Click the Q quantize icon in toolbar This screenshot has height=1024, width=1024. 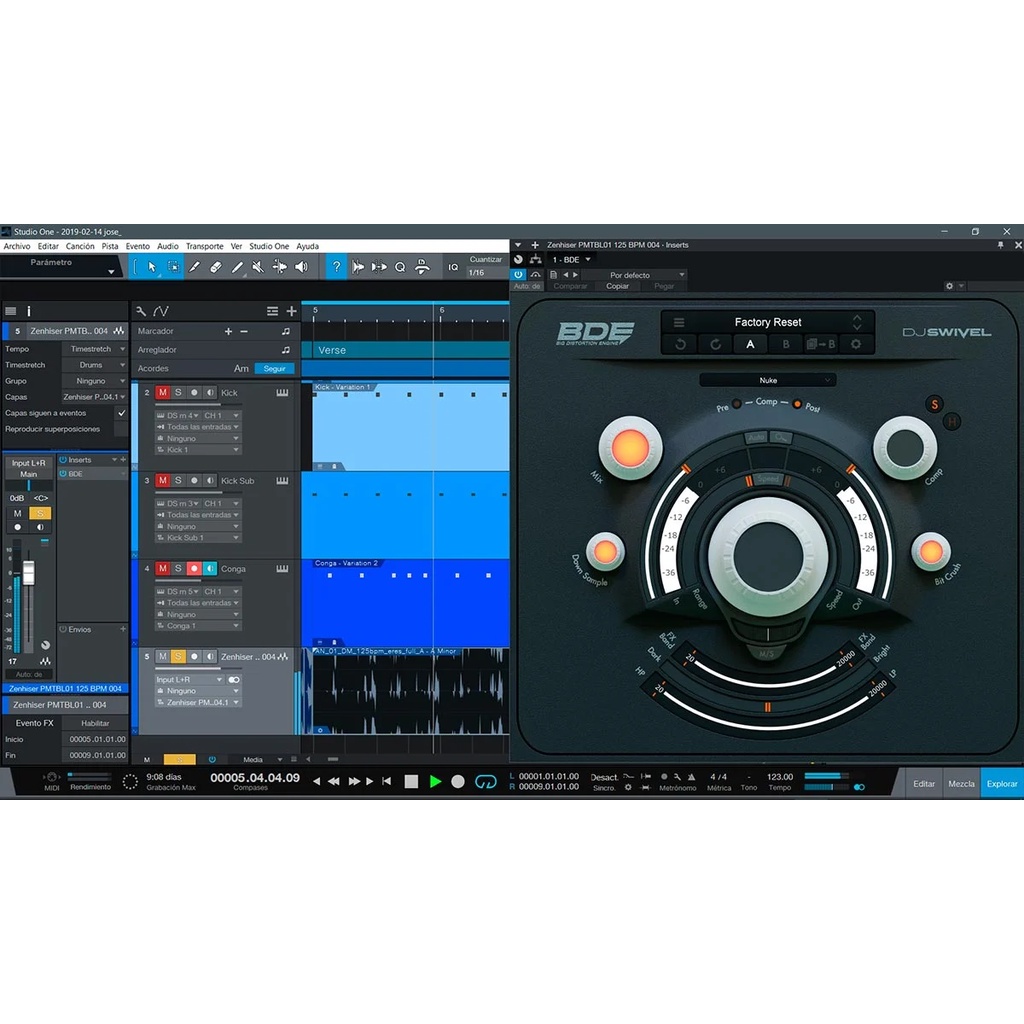click(400, 267)
